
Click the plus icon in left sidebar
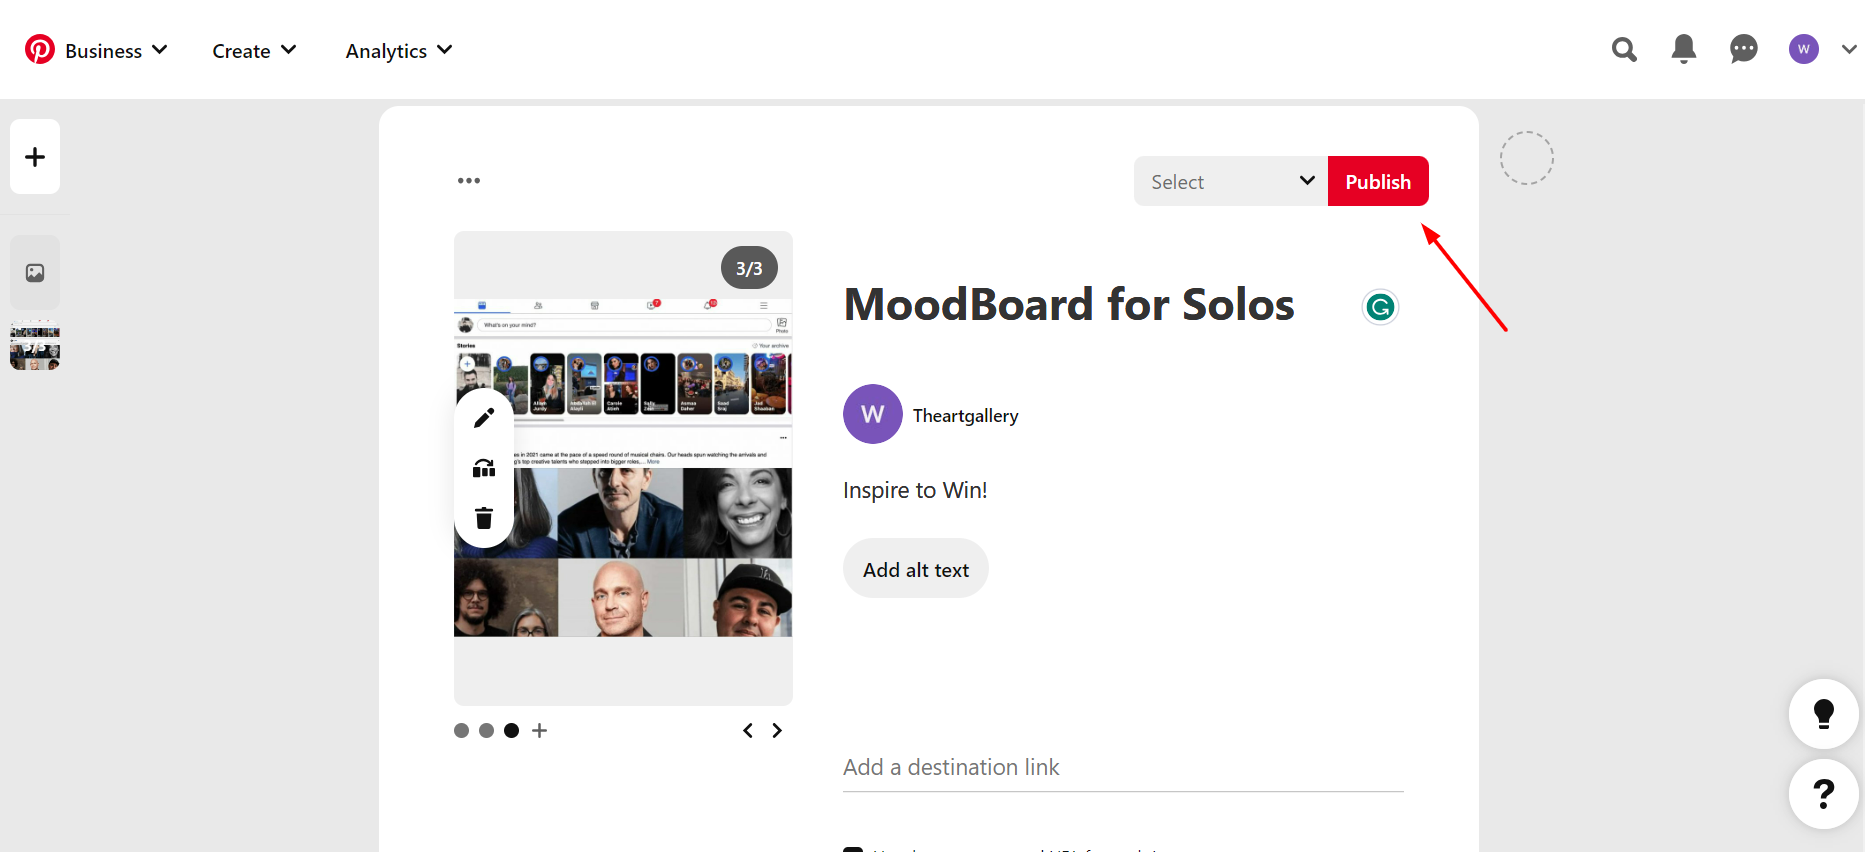click(35, 157)
